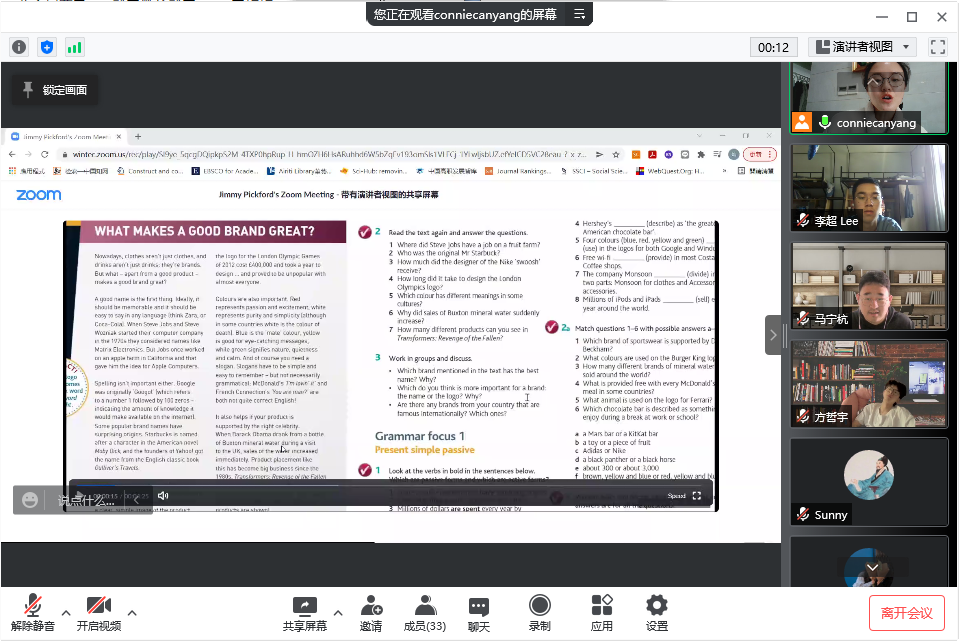Open the Apps (应用) icon
Screen dimensions: 962x641
(x=601, y=612)
